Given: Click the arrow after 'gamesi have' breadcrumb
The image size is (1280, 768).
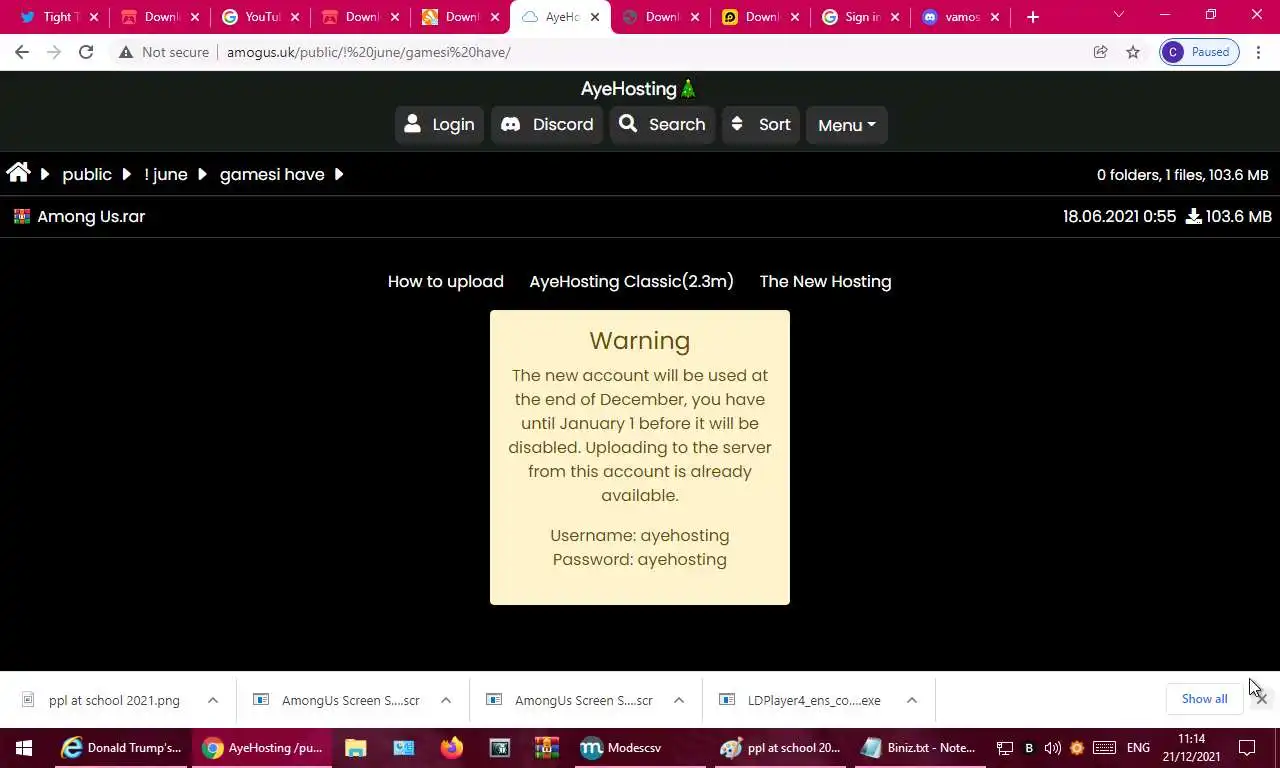Looking at the screenshot, I should tap(339, 174).
